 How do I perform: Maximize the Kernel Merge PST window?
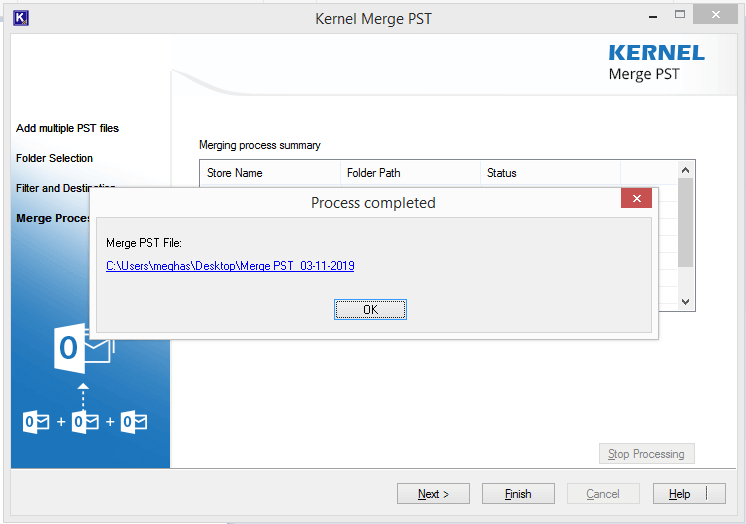(x=680, y=15)
